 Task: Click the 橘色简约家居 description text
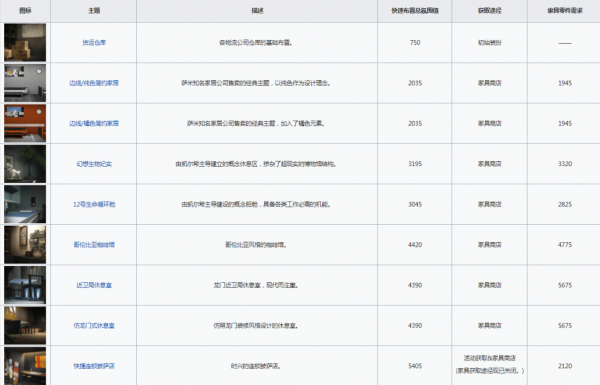(x=256, y=123)
